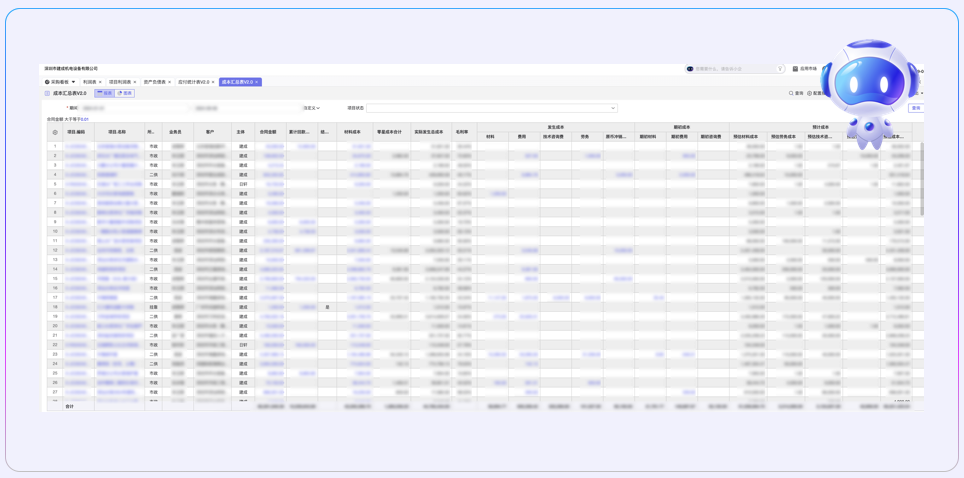
Task: Click the vertical scrollbar of the table
Action: pyautogui.click(x=921, y=180)
